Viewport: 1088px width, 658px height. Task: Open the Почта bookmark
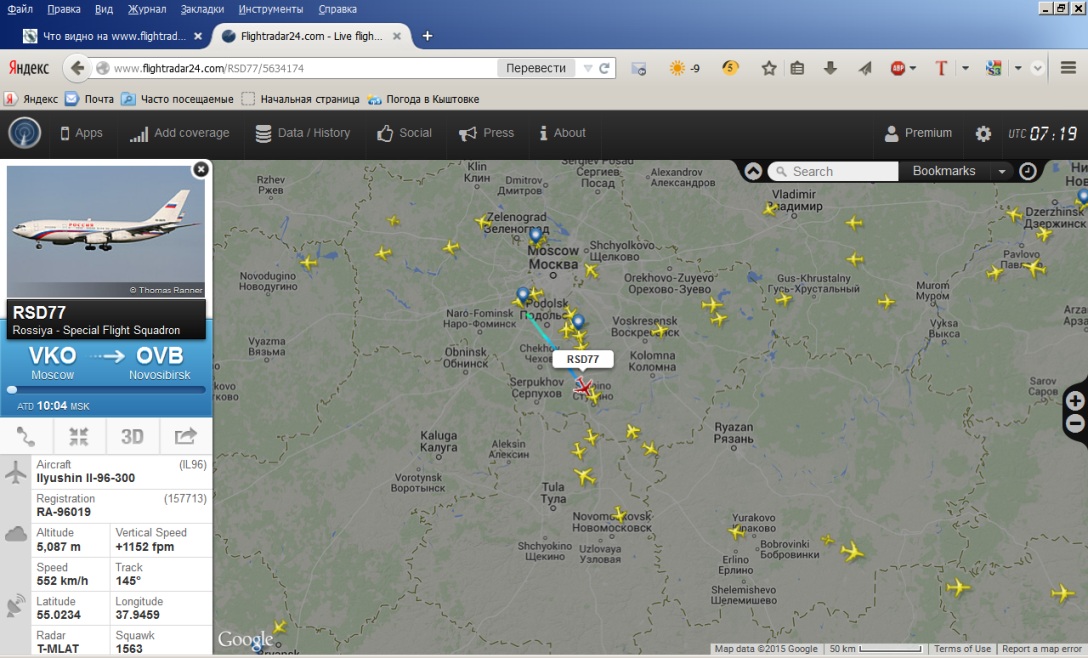coord(90,99)
